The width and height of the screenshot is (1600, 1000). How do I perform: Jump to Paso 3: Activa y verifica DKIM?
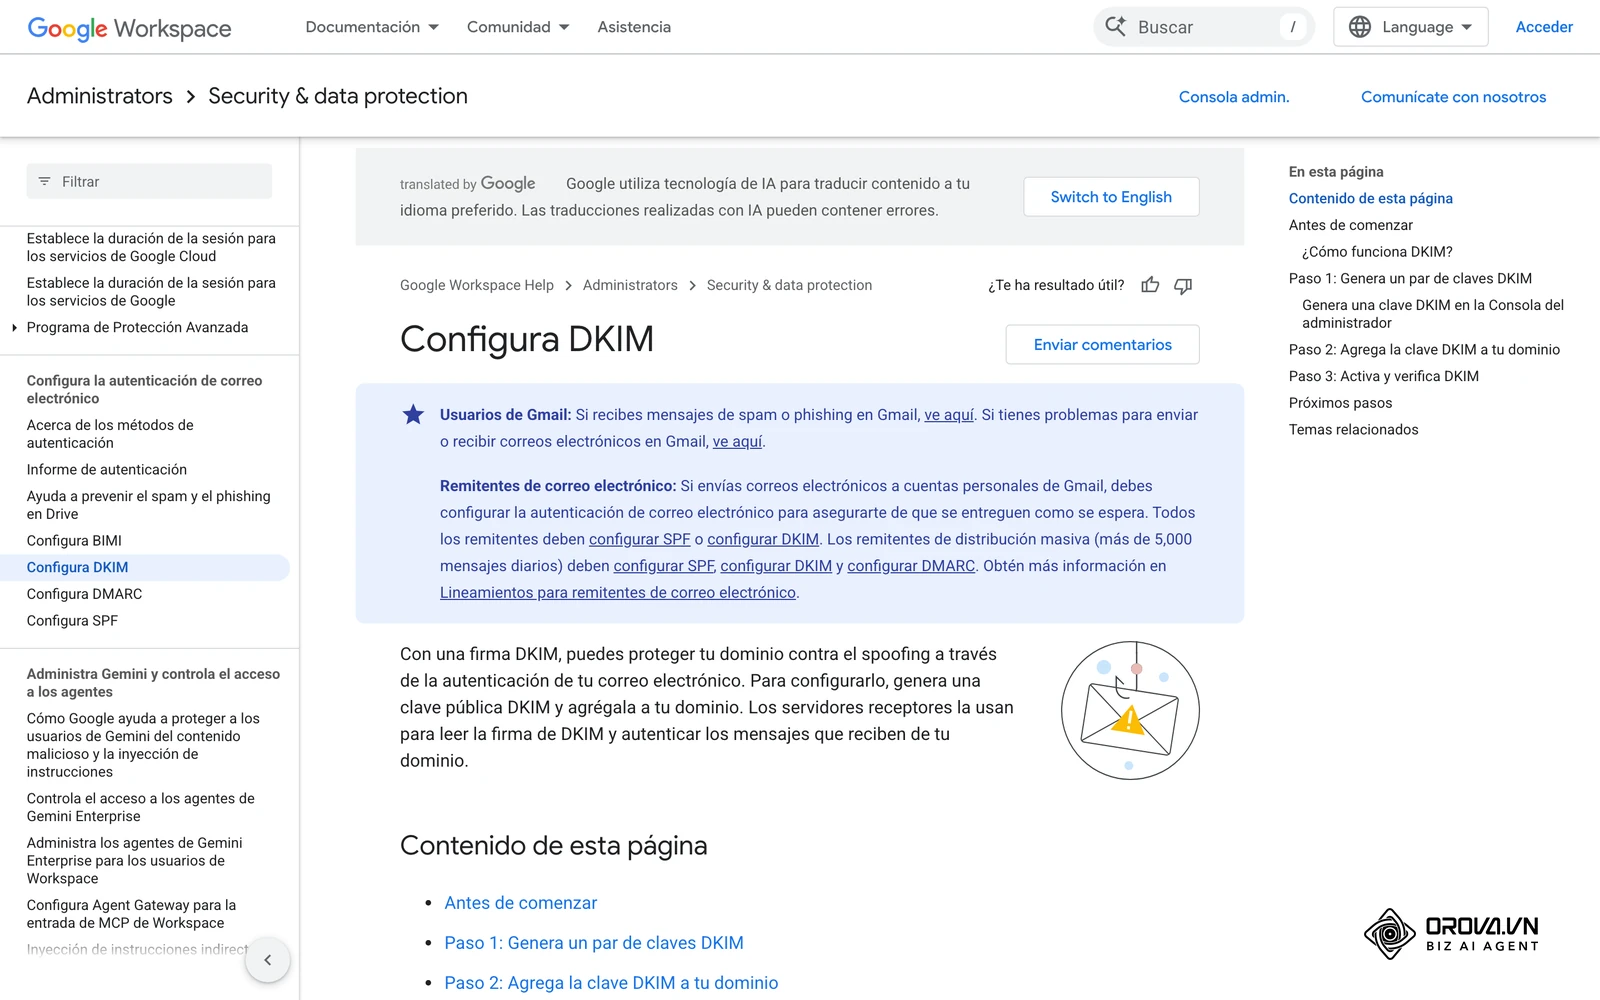1384,376
